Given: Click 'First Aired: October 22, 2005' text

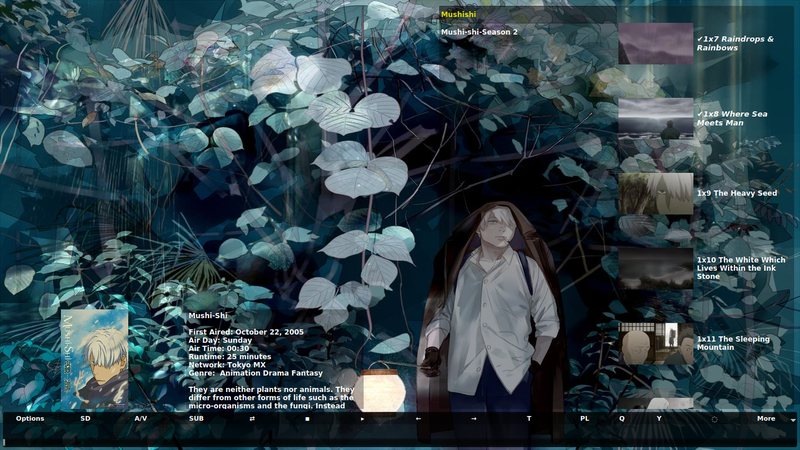Looking at the screenshot, I should pyautogui.click(x=246, y=332).
